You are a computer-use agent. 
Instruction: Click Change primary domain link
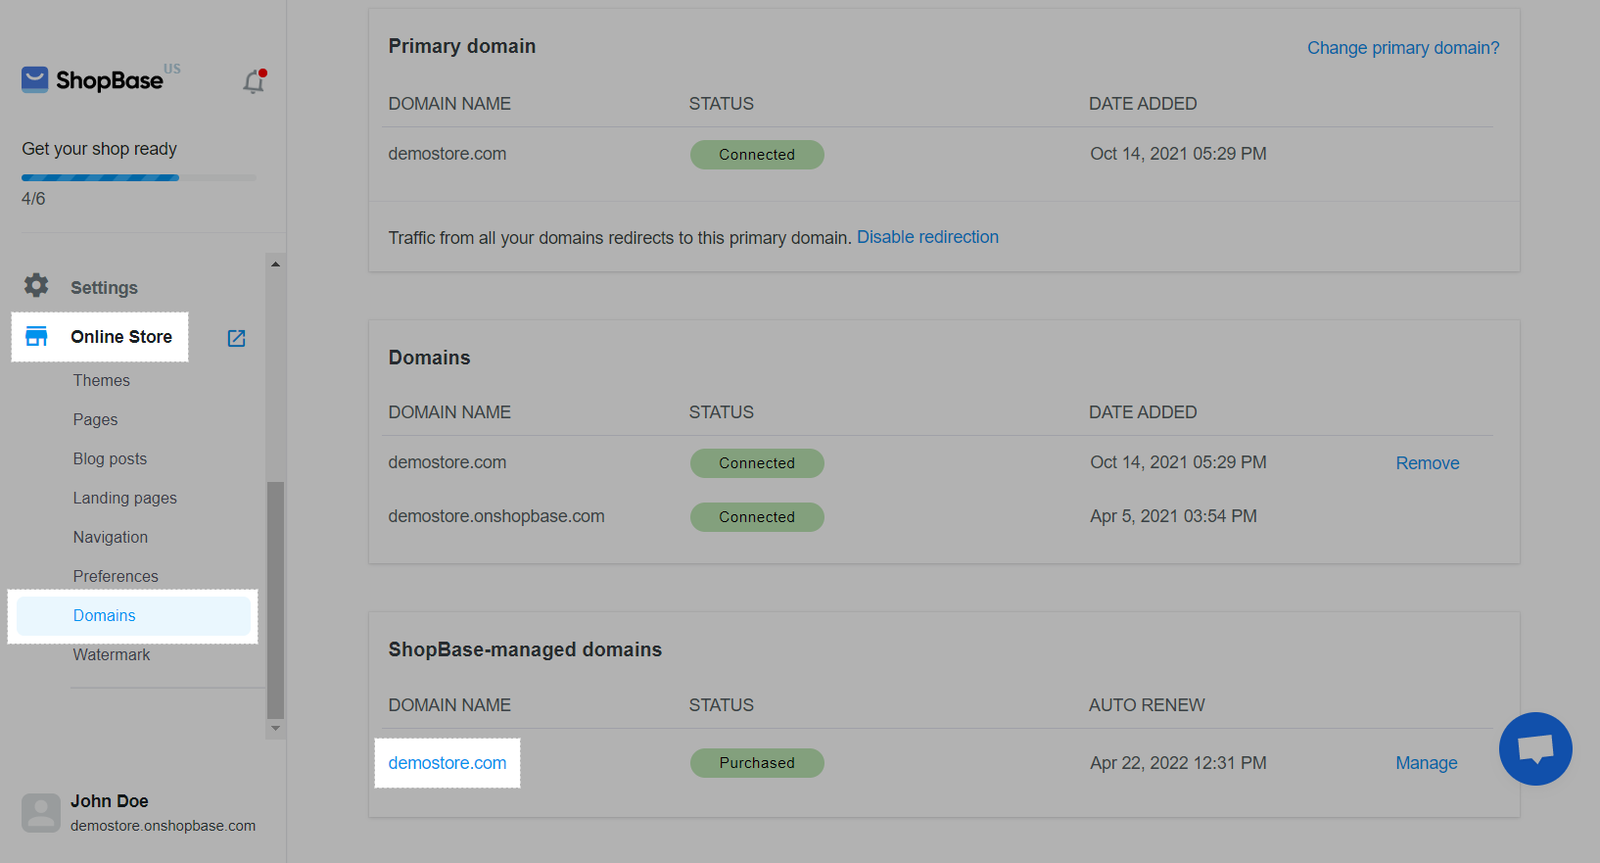point(1402,48)
